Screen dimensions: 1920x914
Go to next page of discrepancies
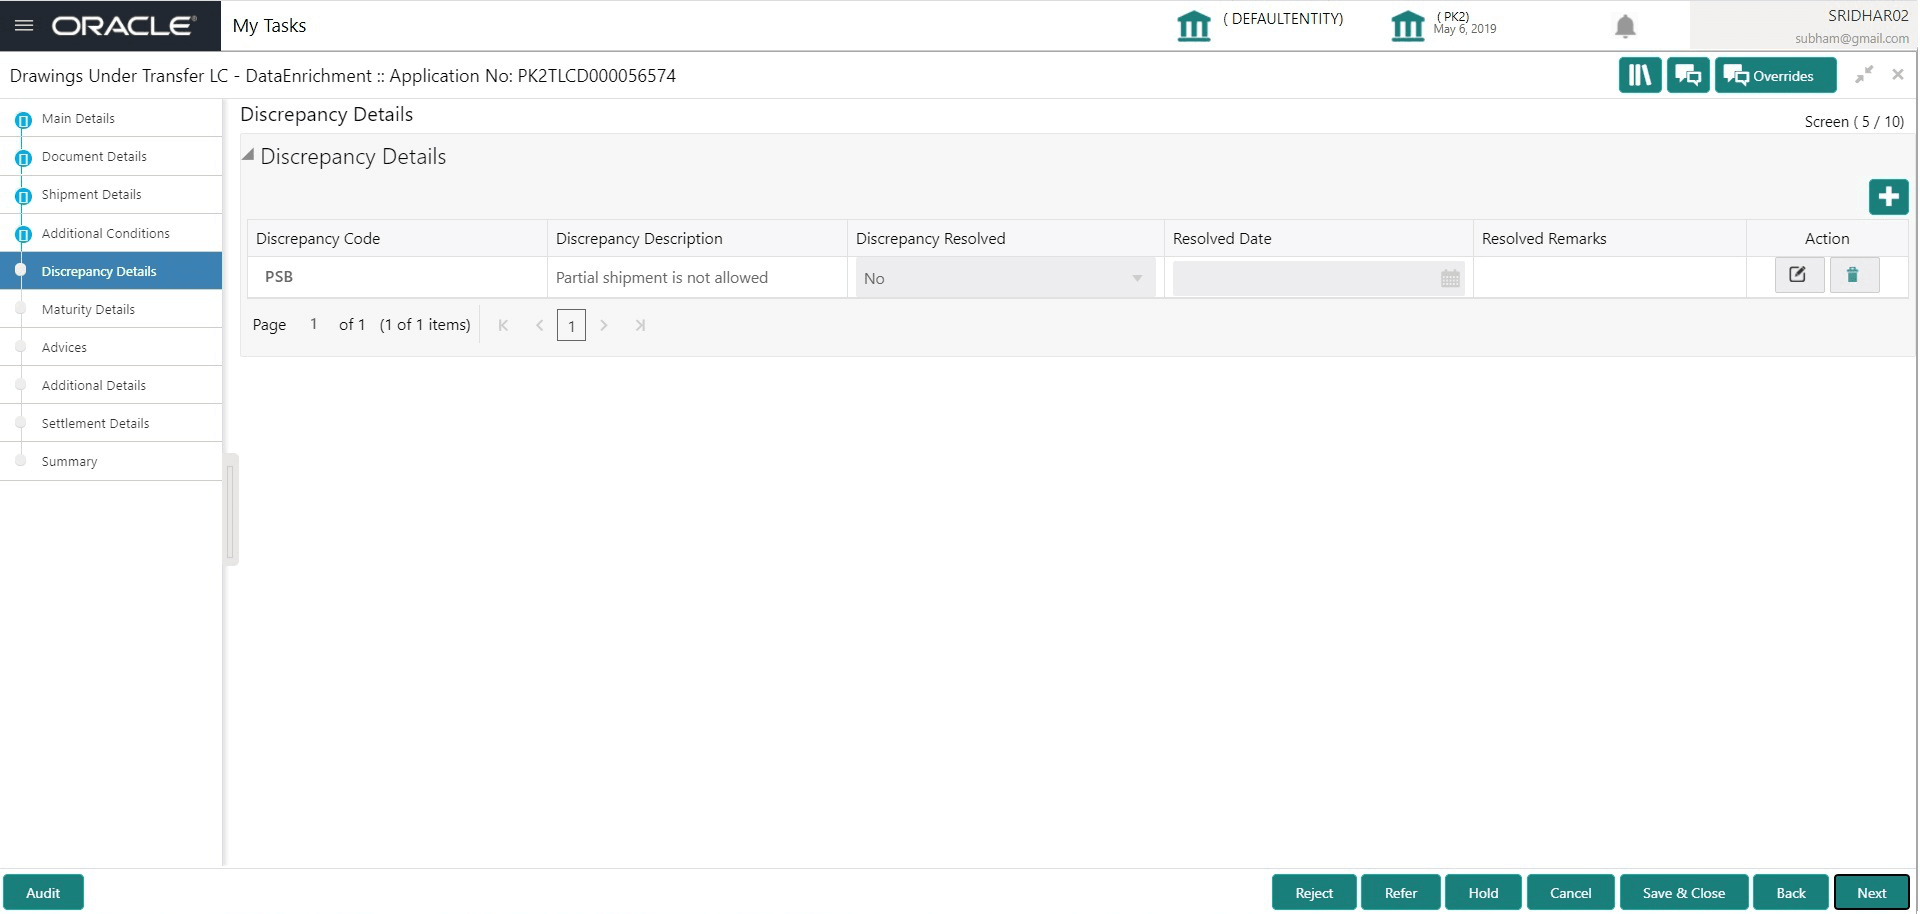[x=604, y=325]
